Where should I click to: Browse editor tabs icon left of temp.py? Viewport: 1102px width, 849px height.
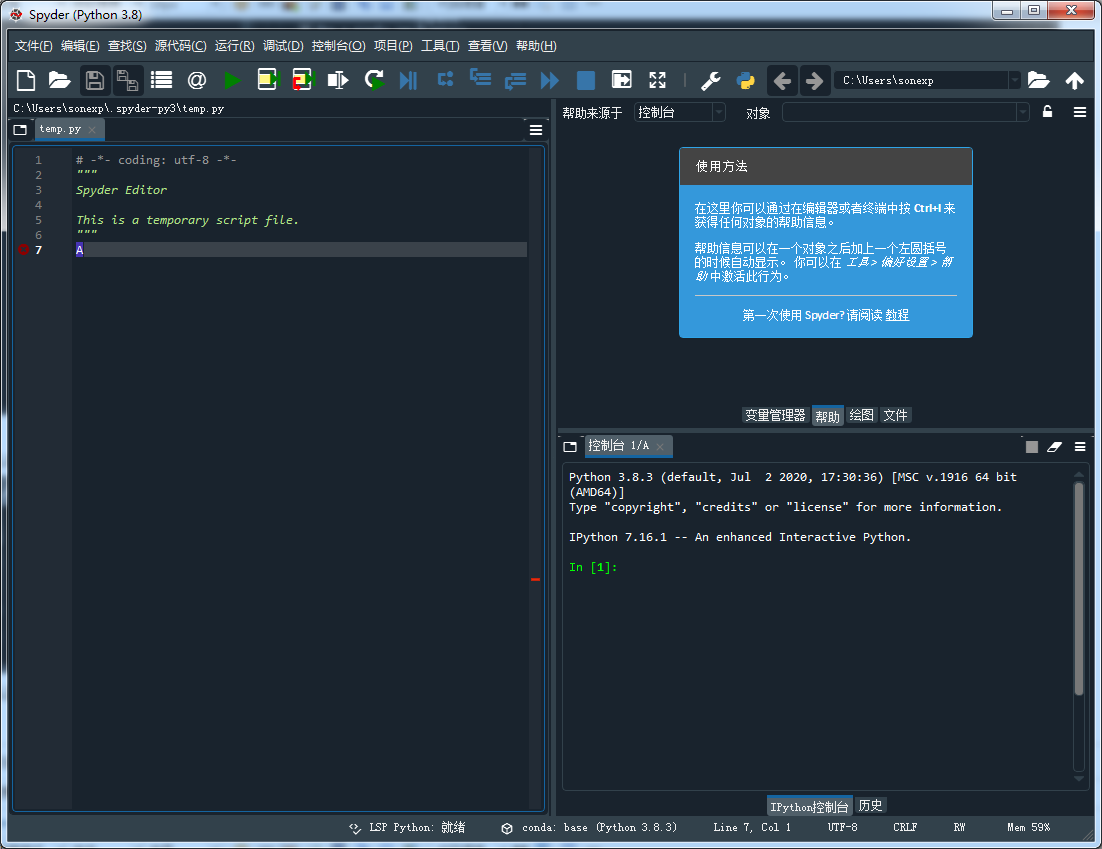20,130
